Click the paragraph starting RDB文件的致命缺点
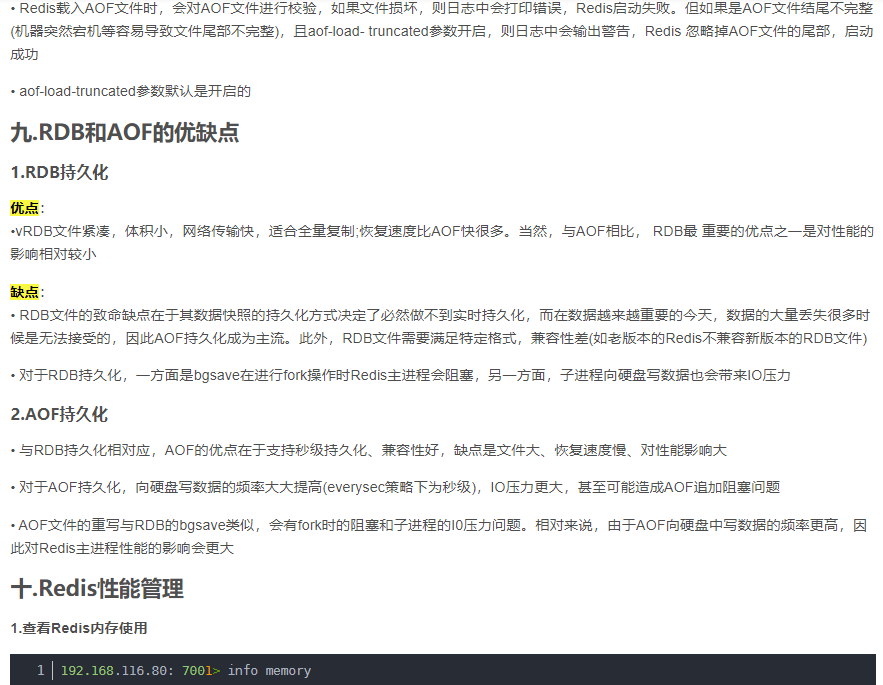The image size is (883, 685). point(442,327)
